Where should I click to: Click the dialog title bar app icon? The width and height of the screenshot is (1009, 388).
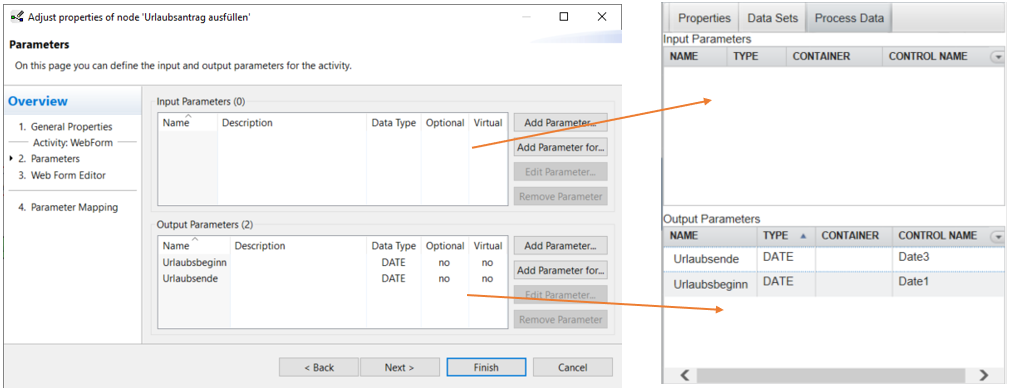pyautogui.click(x=17, y=17)
